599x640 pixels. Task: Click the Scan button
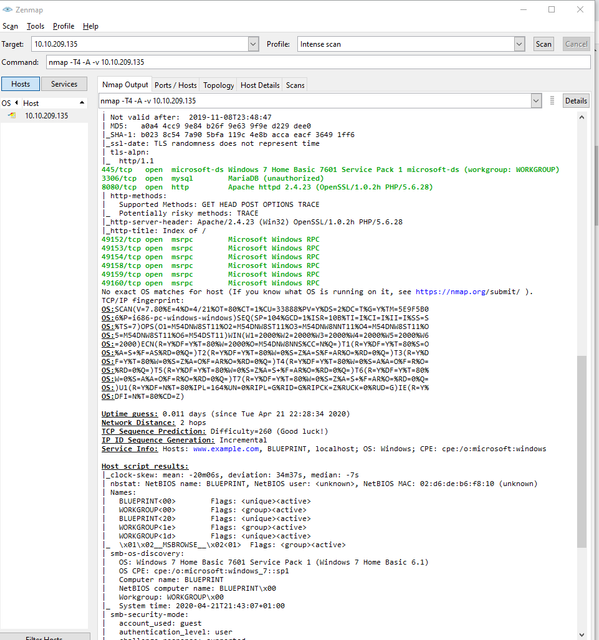point(544,44)
